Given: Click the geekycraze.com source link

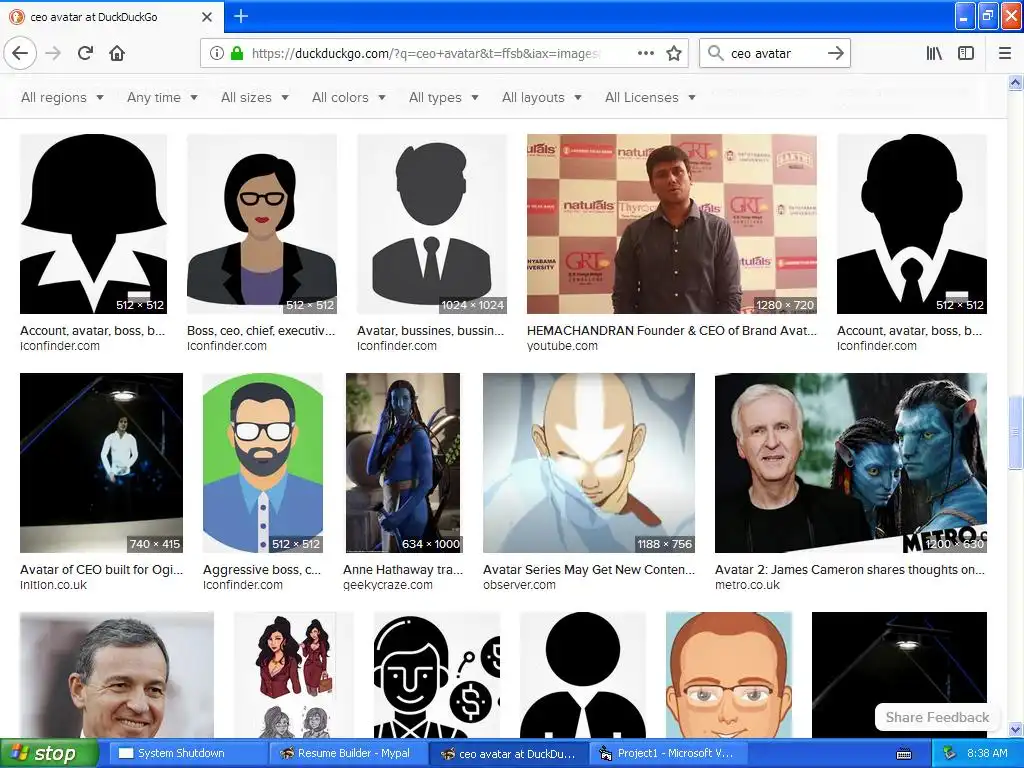Looking at the screenshot, I should [x=387, y=585].
